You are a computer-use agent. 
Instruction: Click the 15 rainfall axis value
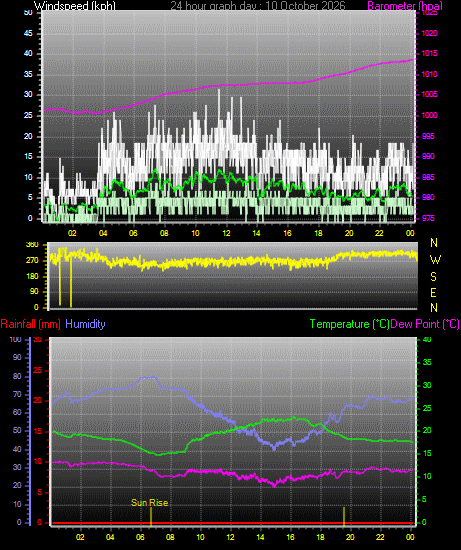pyautogui.click(x=37, y=431)
